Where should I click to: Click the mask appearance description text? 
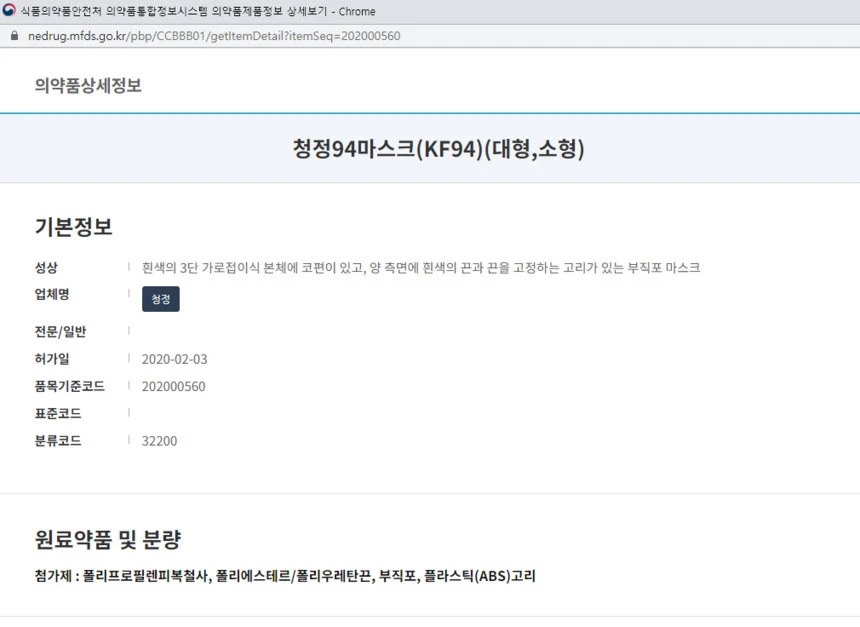coord(421,268)
